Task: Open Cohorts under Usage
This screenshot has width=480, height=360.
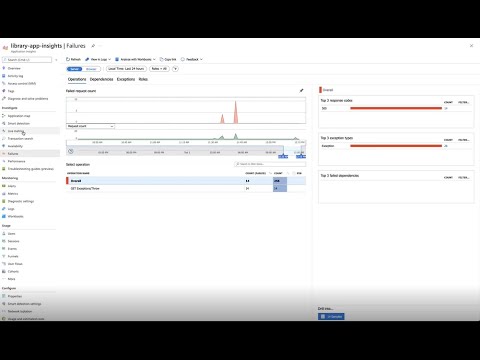Action: tap(13, 272)
